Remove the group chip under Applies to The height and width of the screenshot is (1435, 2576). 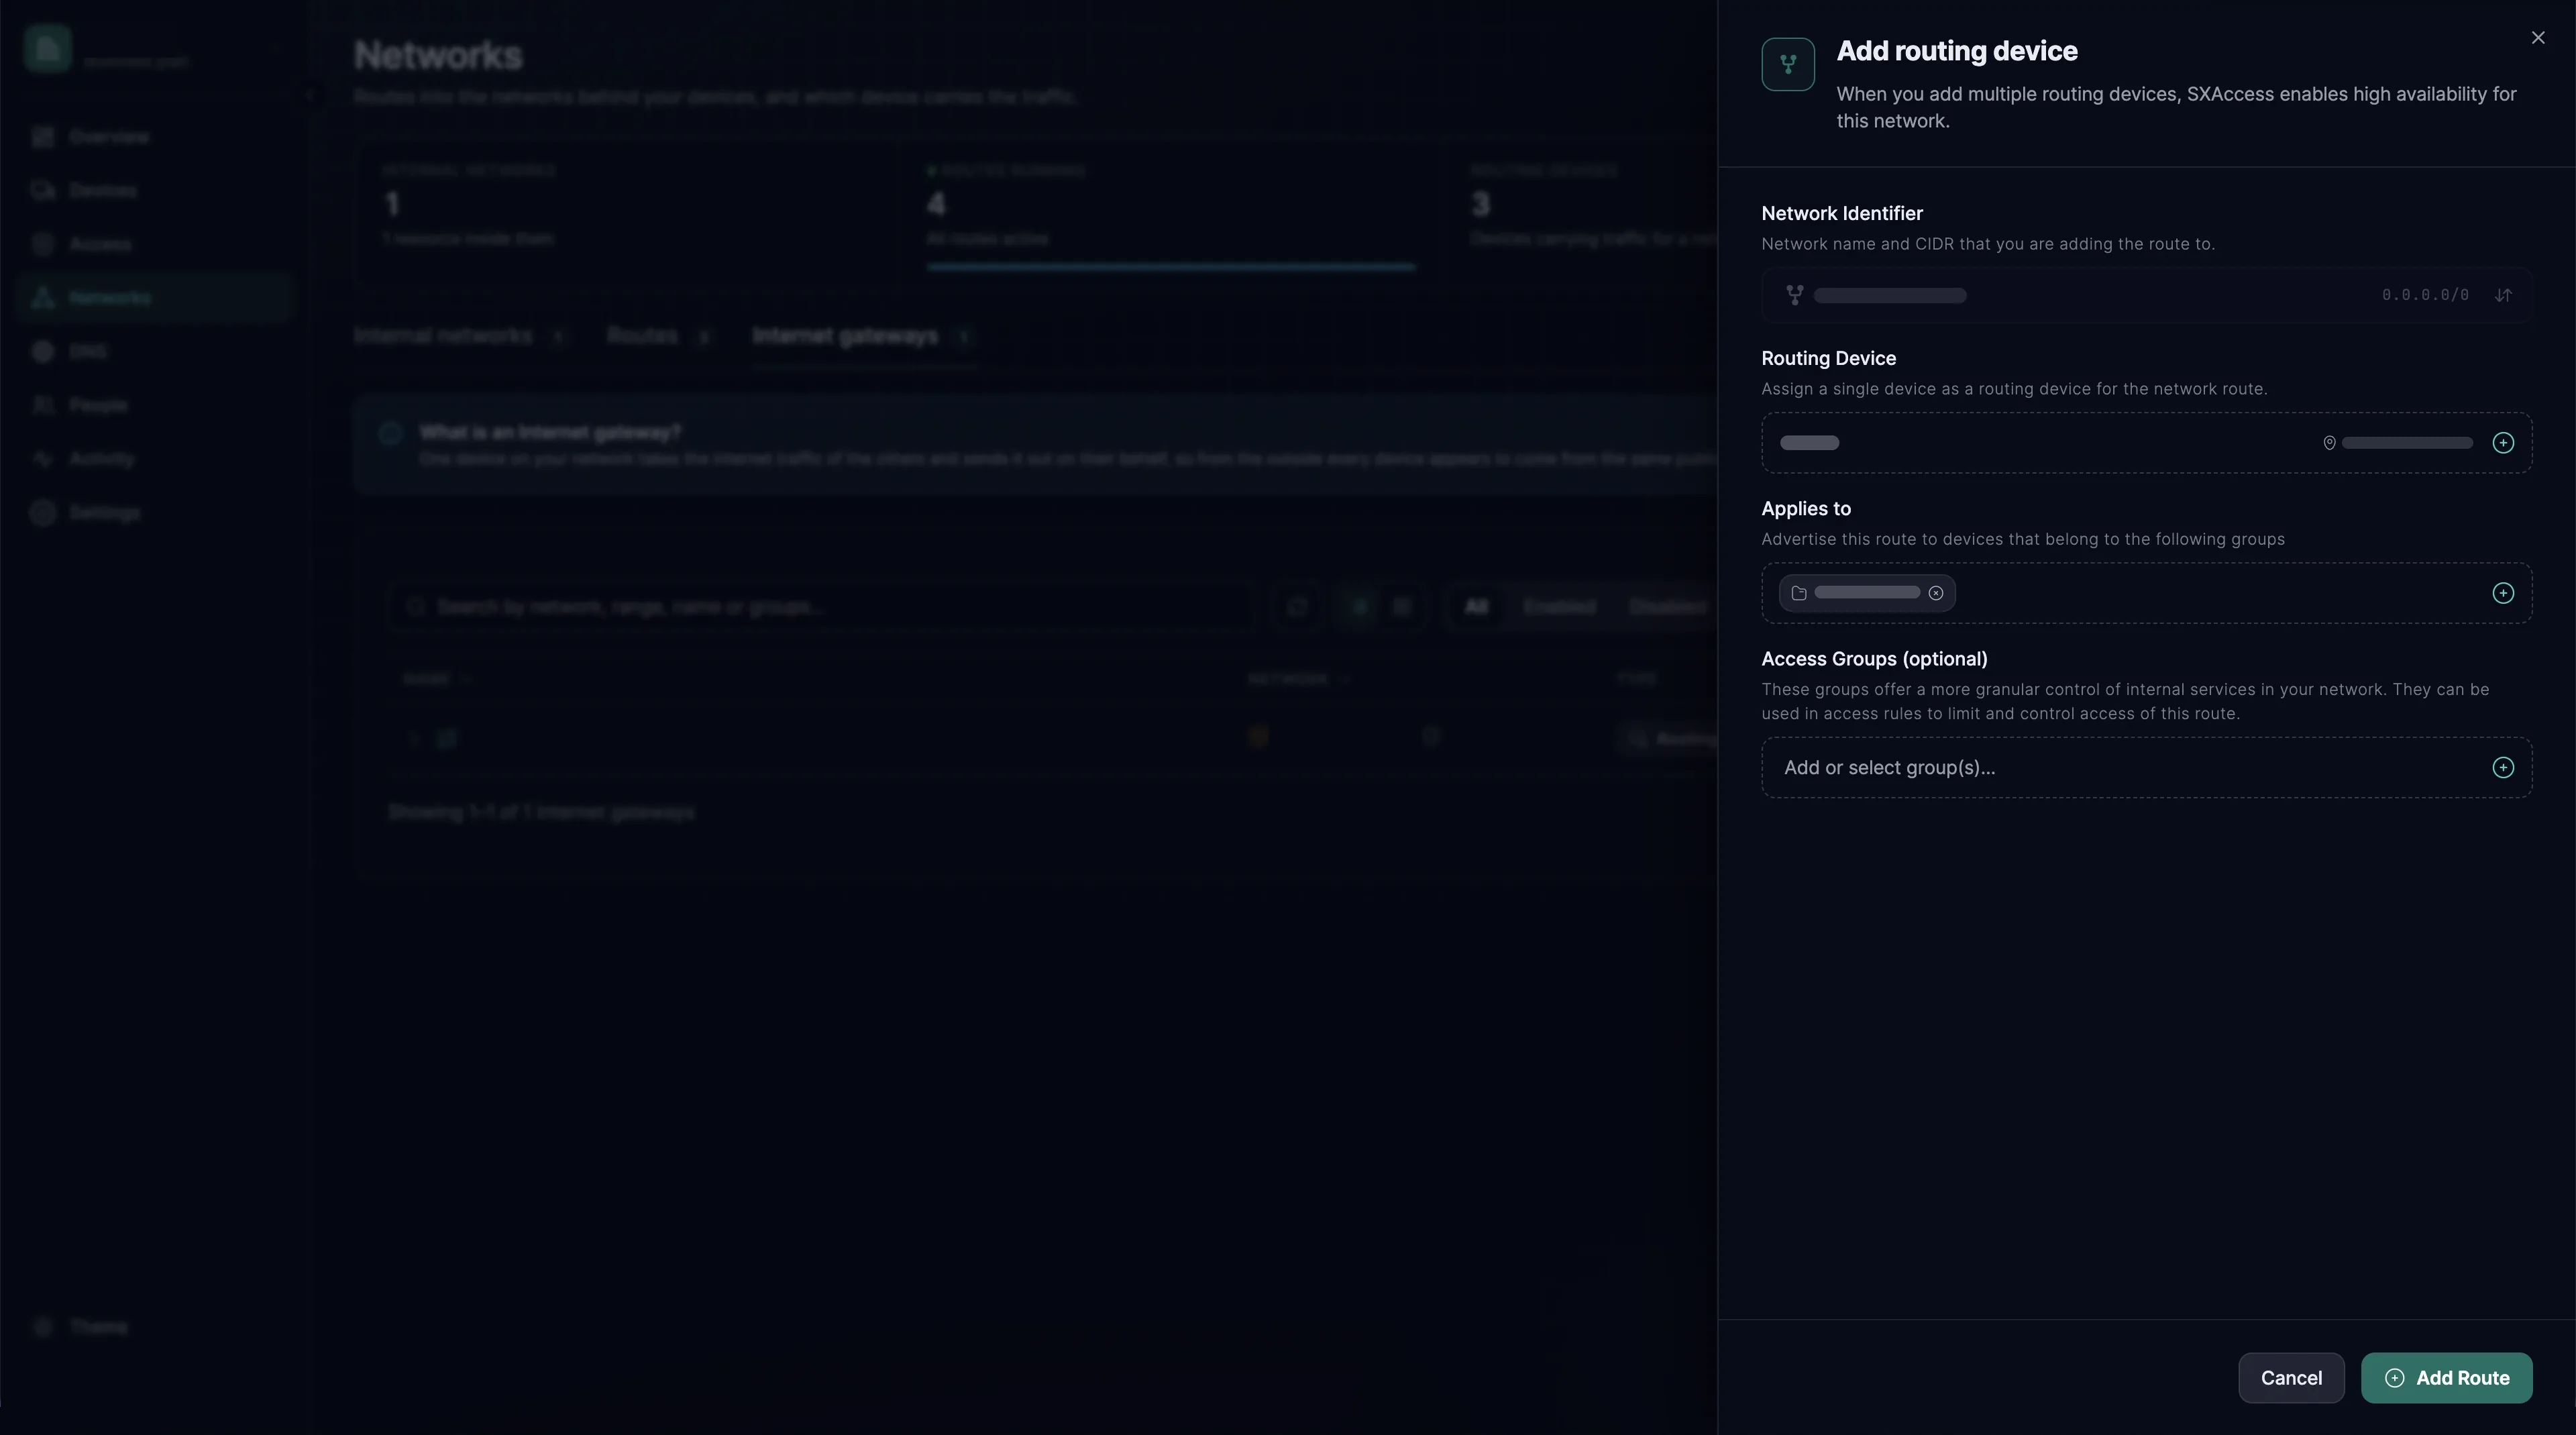point(1936,593)
